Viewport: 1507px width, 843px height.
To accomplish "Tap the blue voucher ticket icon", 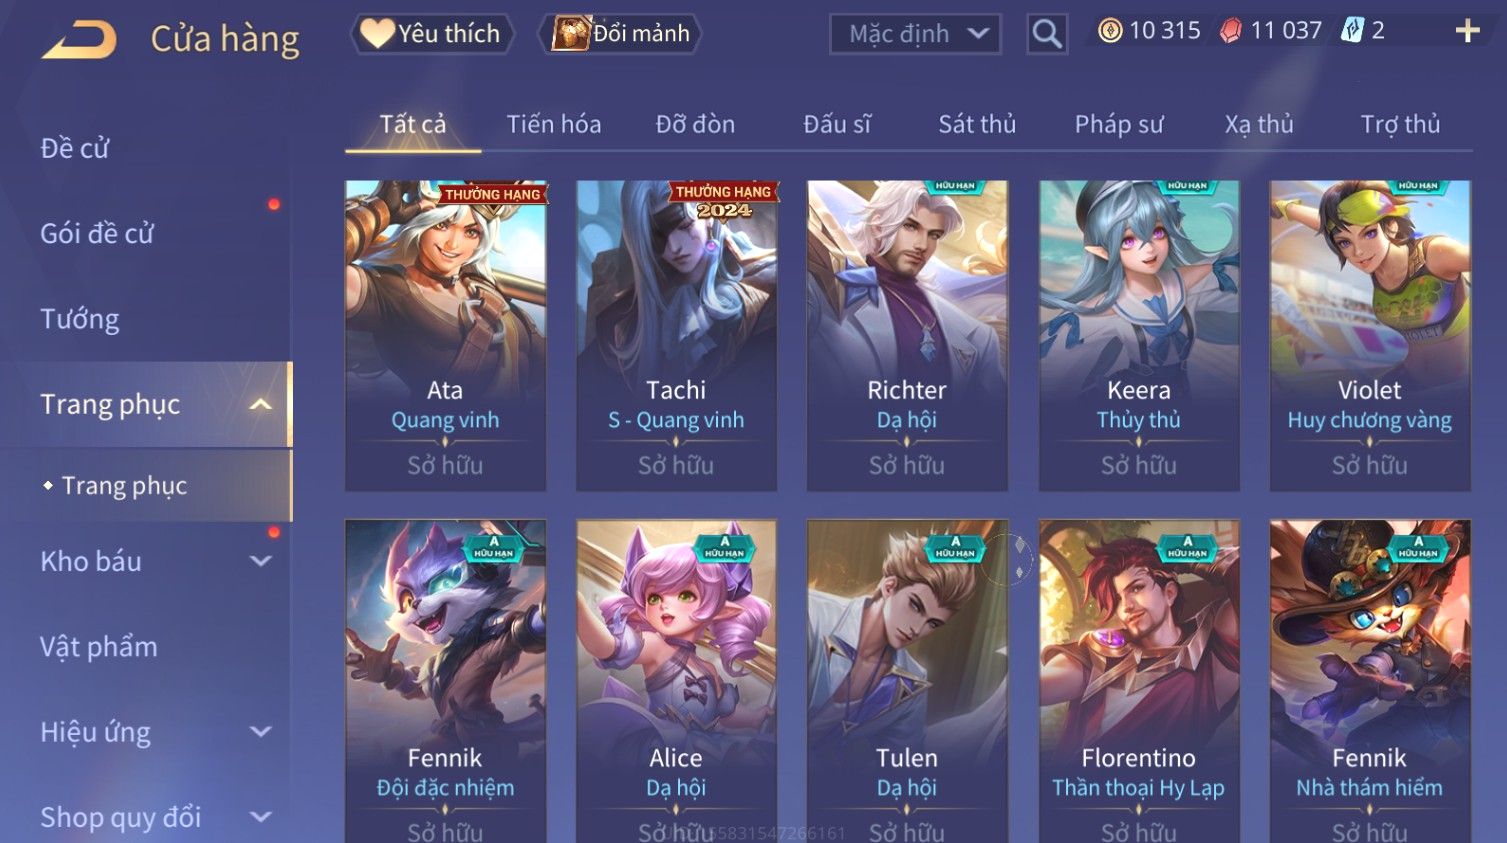I will tap(1352, 31).
